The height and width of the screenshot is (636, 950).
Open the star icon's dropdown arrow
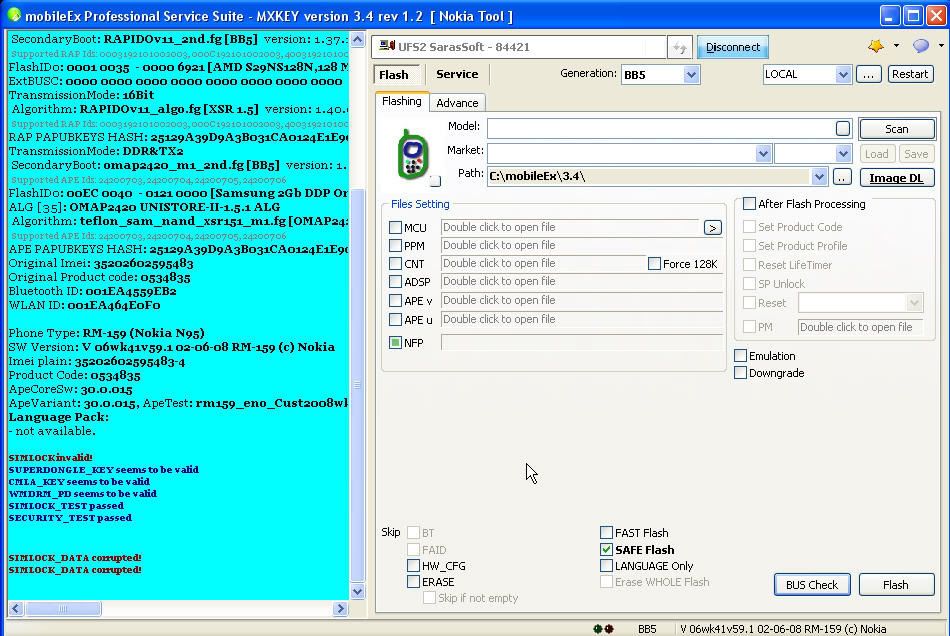(896, 46)
